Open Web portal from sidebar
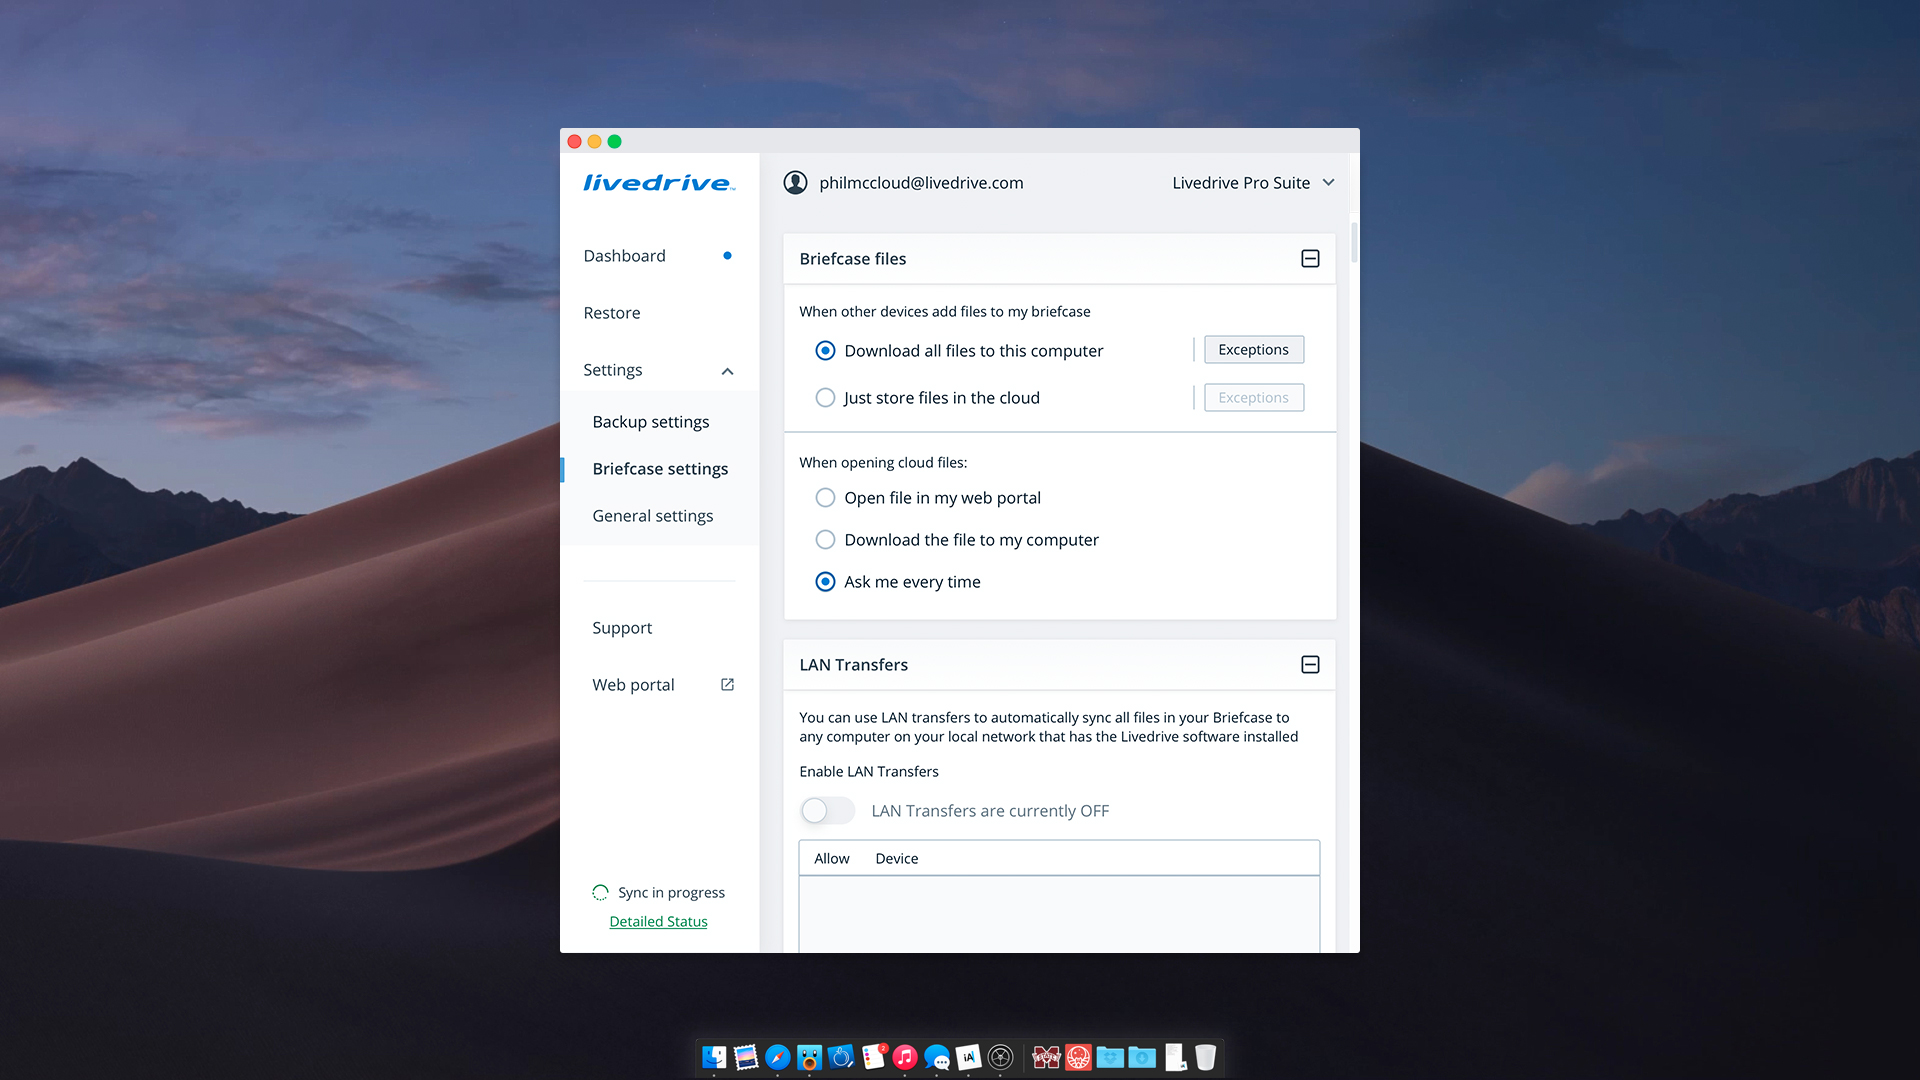Viewport: 1920px width, 1080px height. point(633,685)
